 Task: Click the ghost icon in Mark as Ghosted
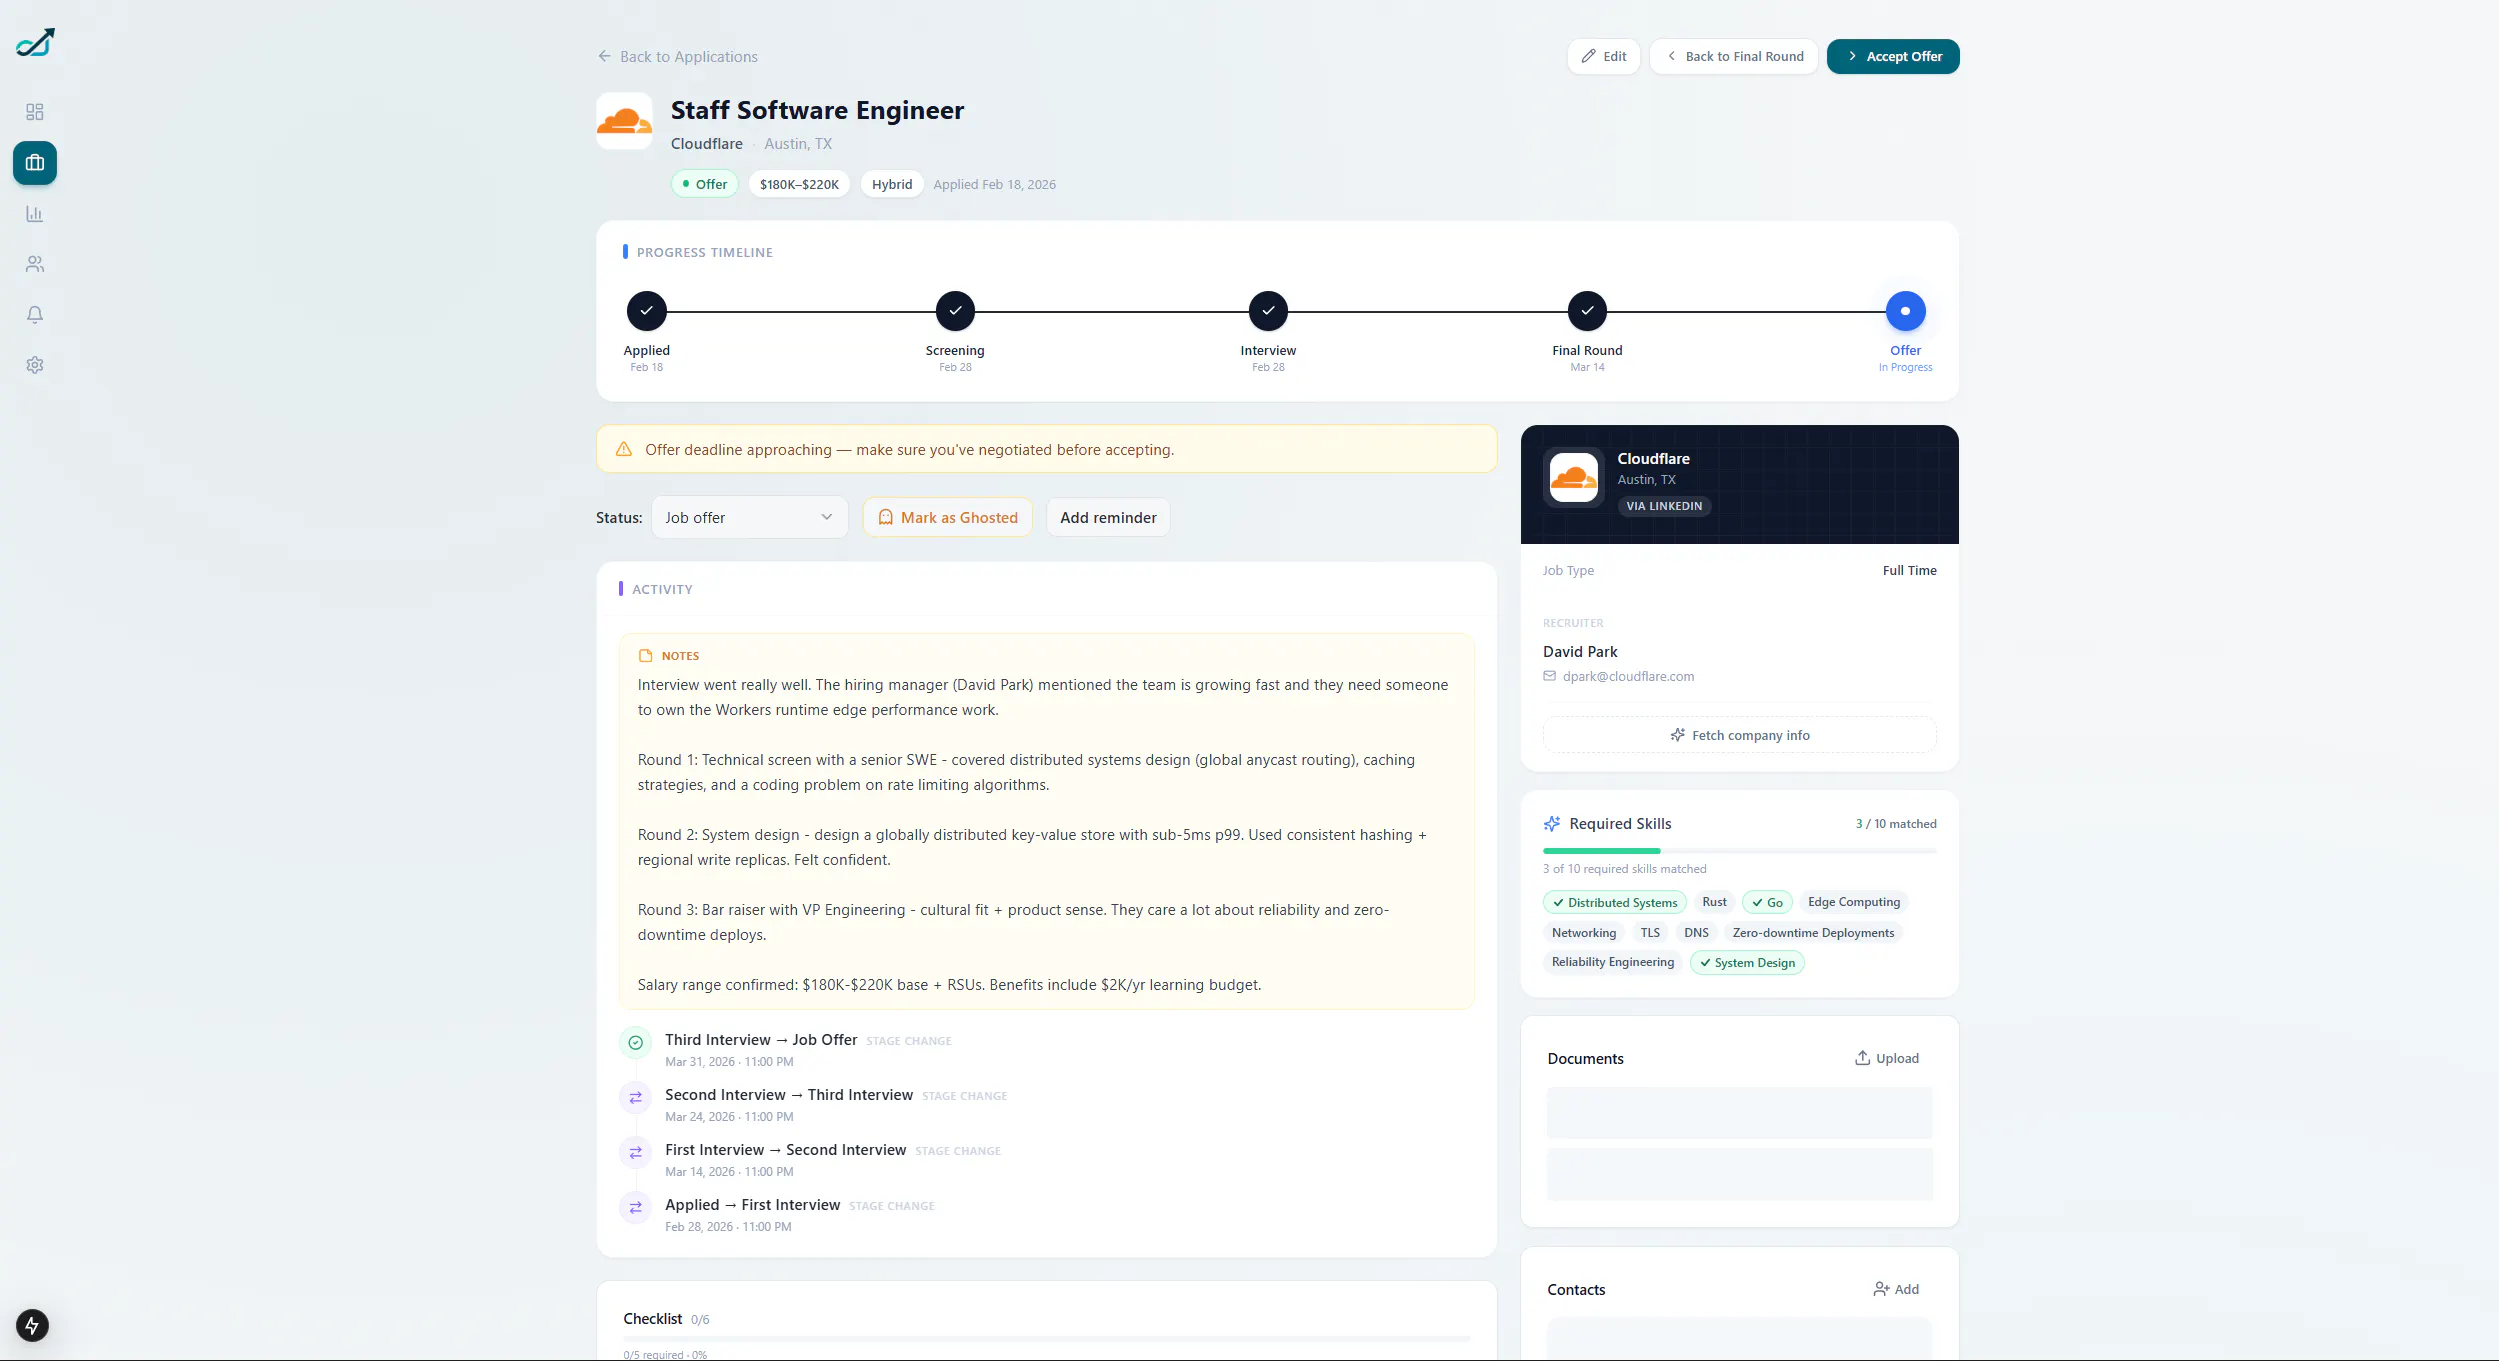pyautogui.click(x=886, y=518)
